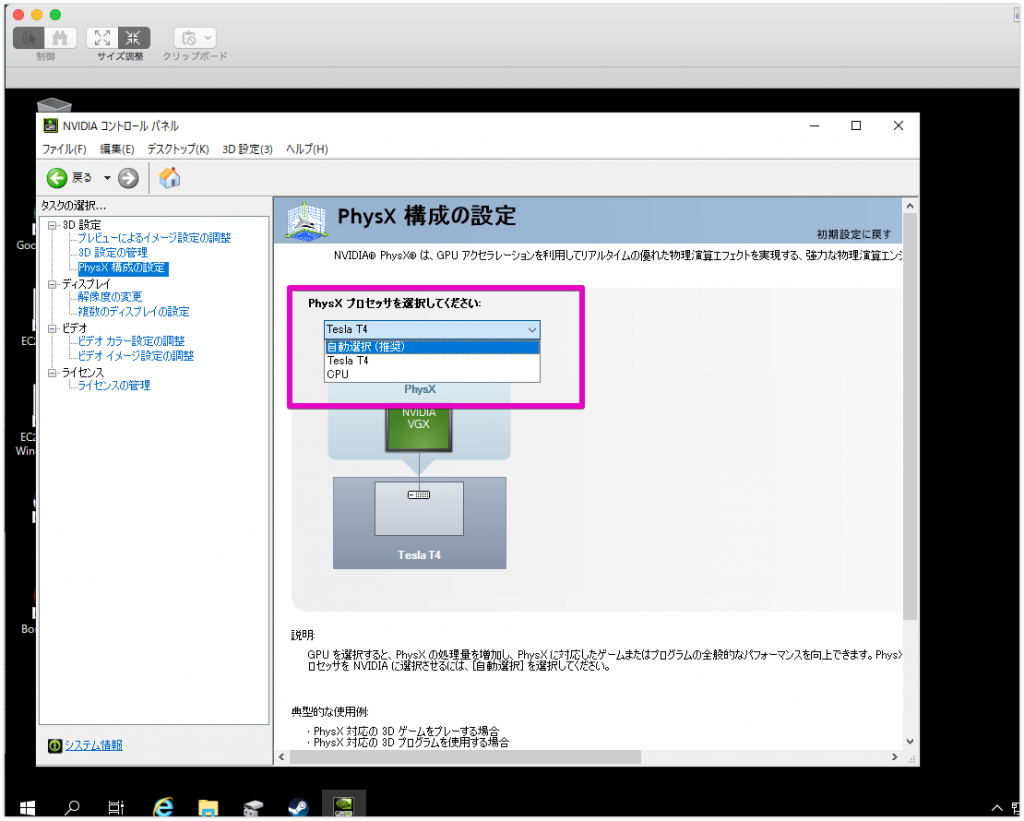Open the Tesla T4 PhysX processor dropdown
Image resolution: width=1024 pixels, height=821 pixels.
click(432, 329)
